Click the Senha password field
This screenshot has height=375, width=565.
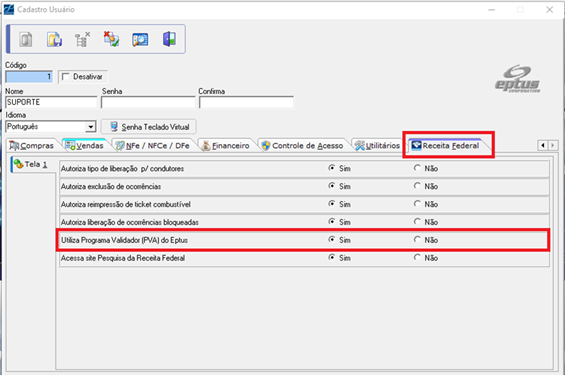(x=148, y=102)
